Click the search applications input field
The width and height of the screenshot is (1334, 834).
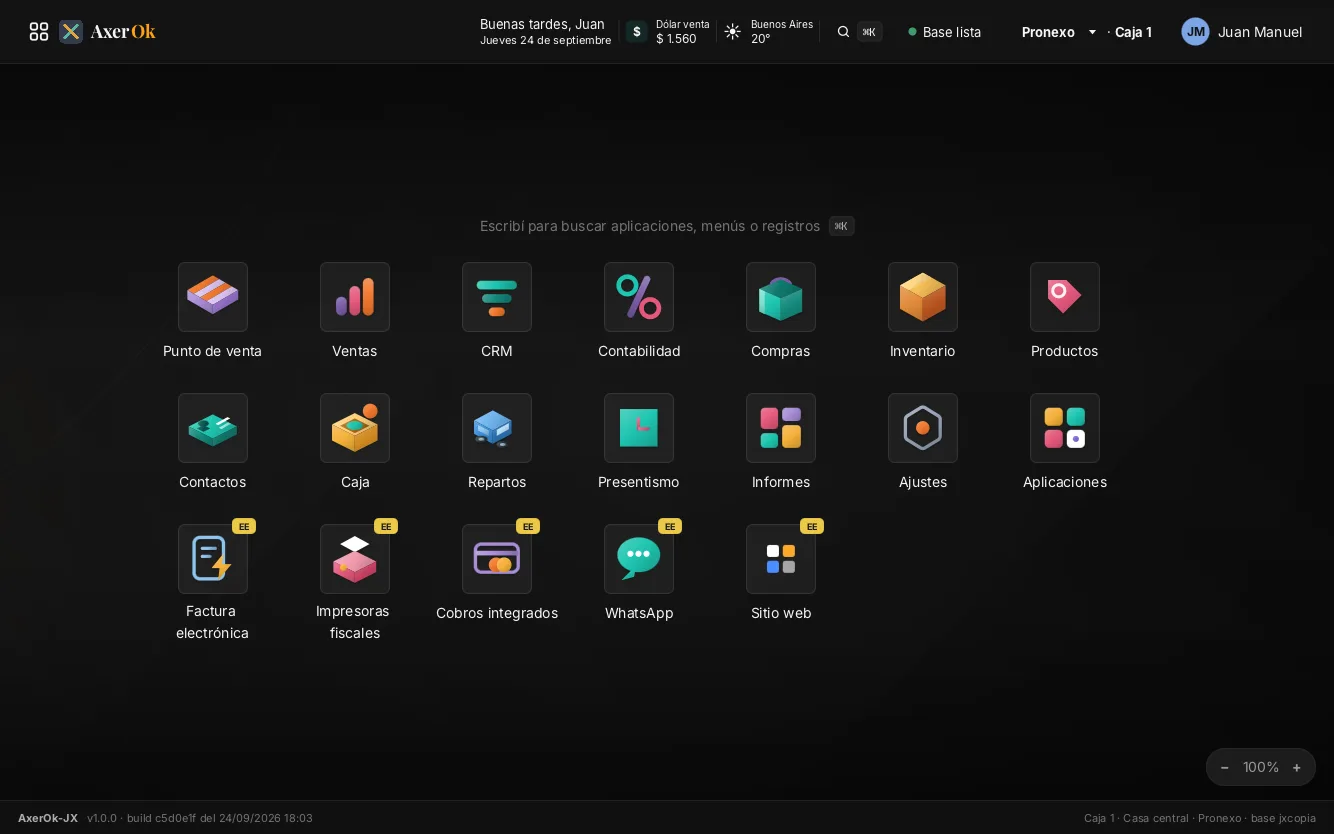pyautogui.click(x=667, y=226)
